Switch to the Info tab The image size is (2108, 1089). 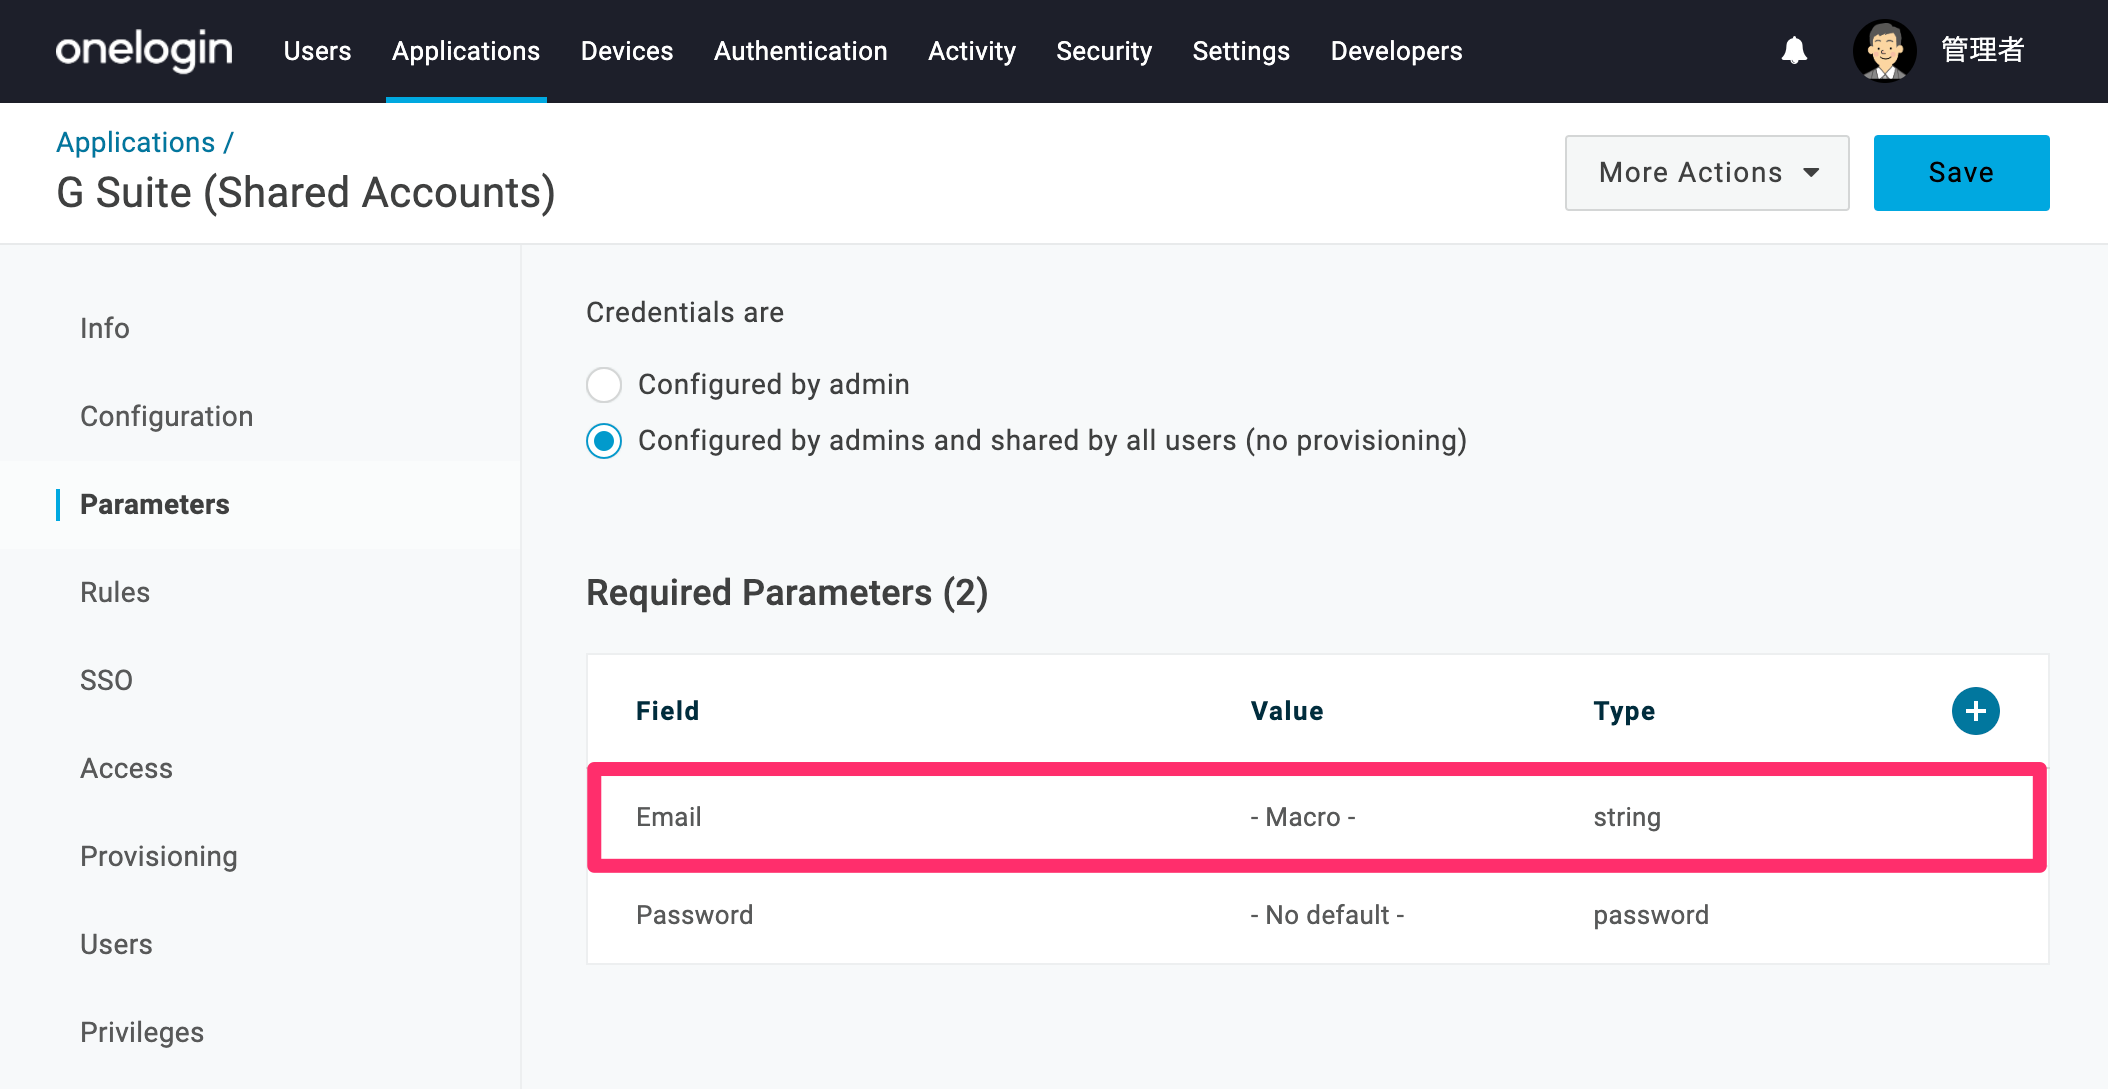pos(105,328)
